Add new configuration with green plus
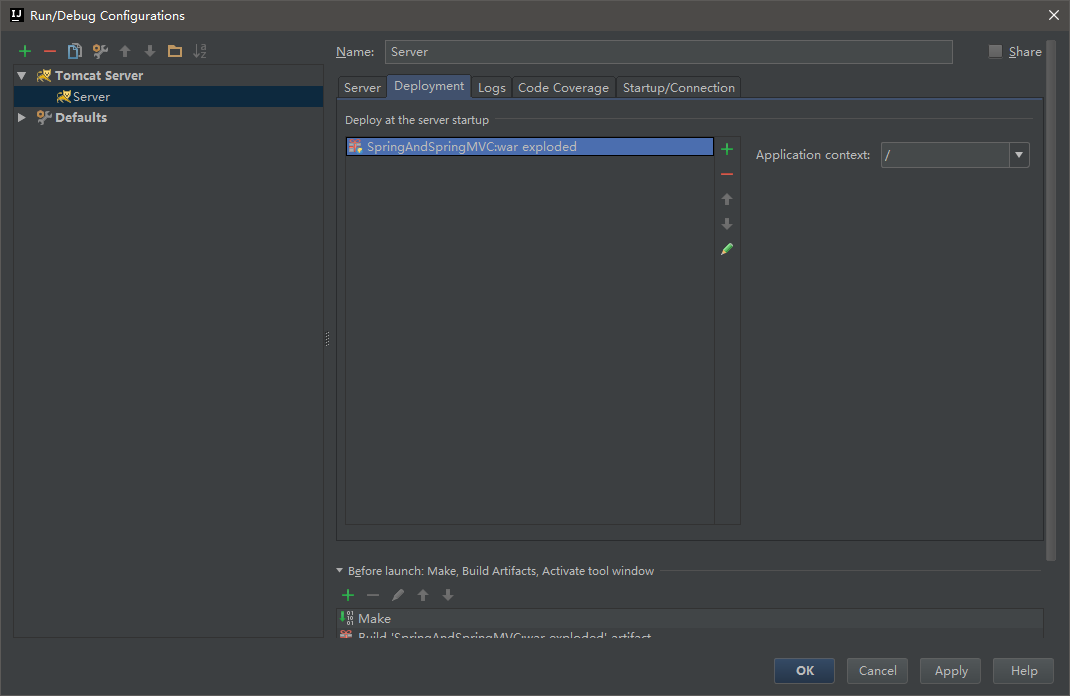 click(25, 51)
